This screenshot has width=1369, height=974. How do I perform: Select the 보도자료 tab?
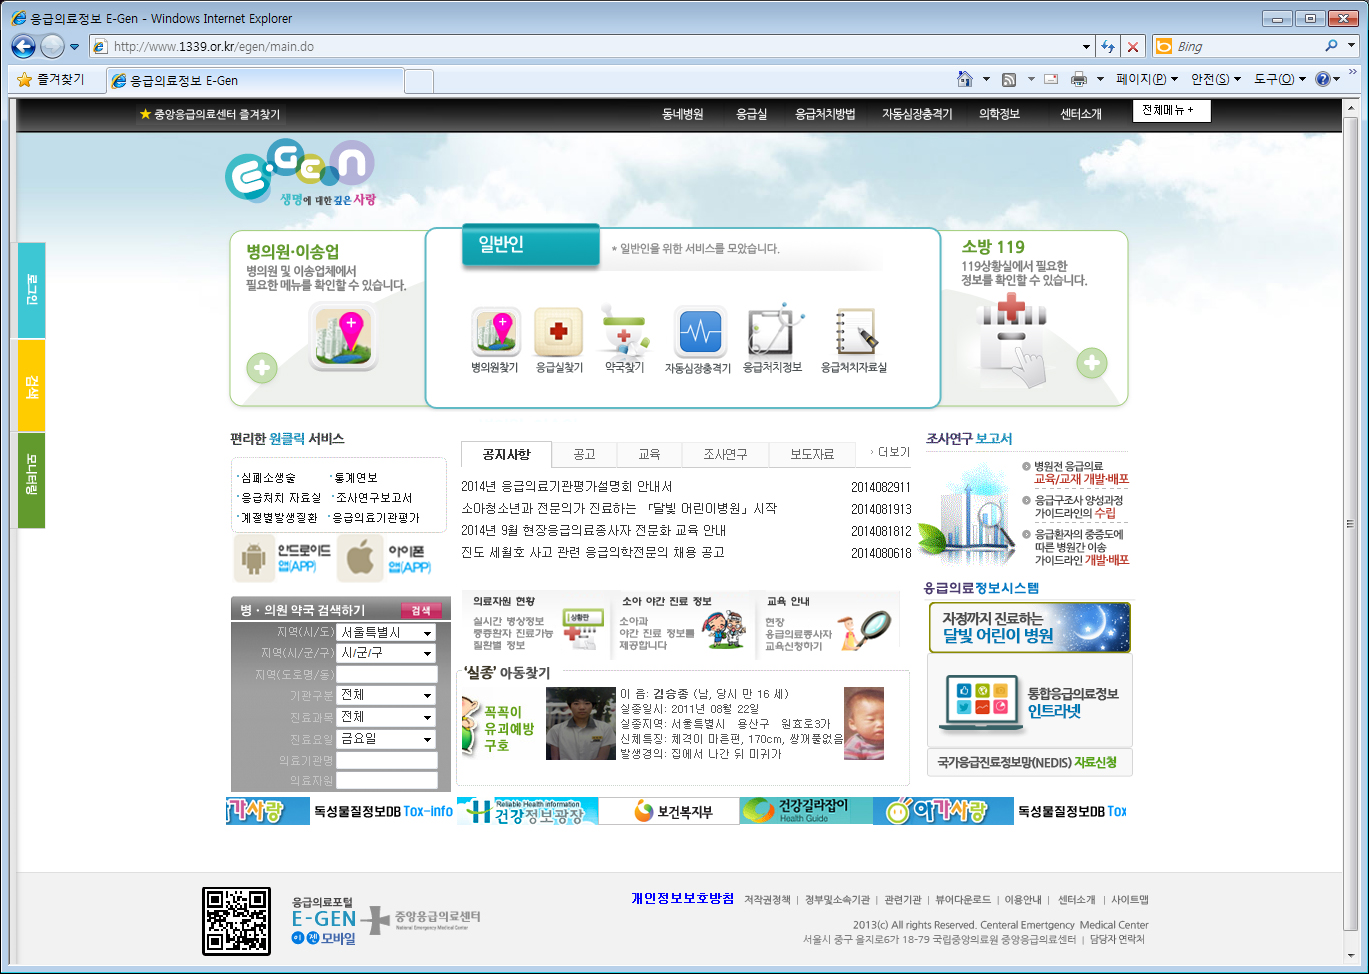(811, 454)
